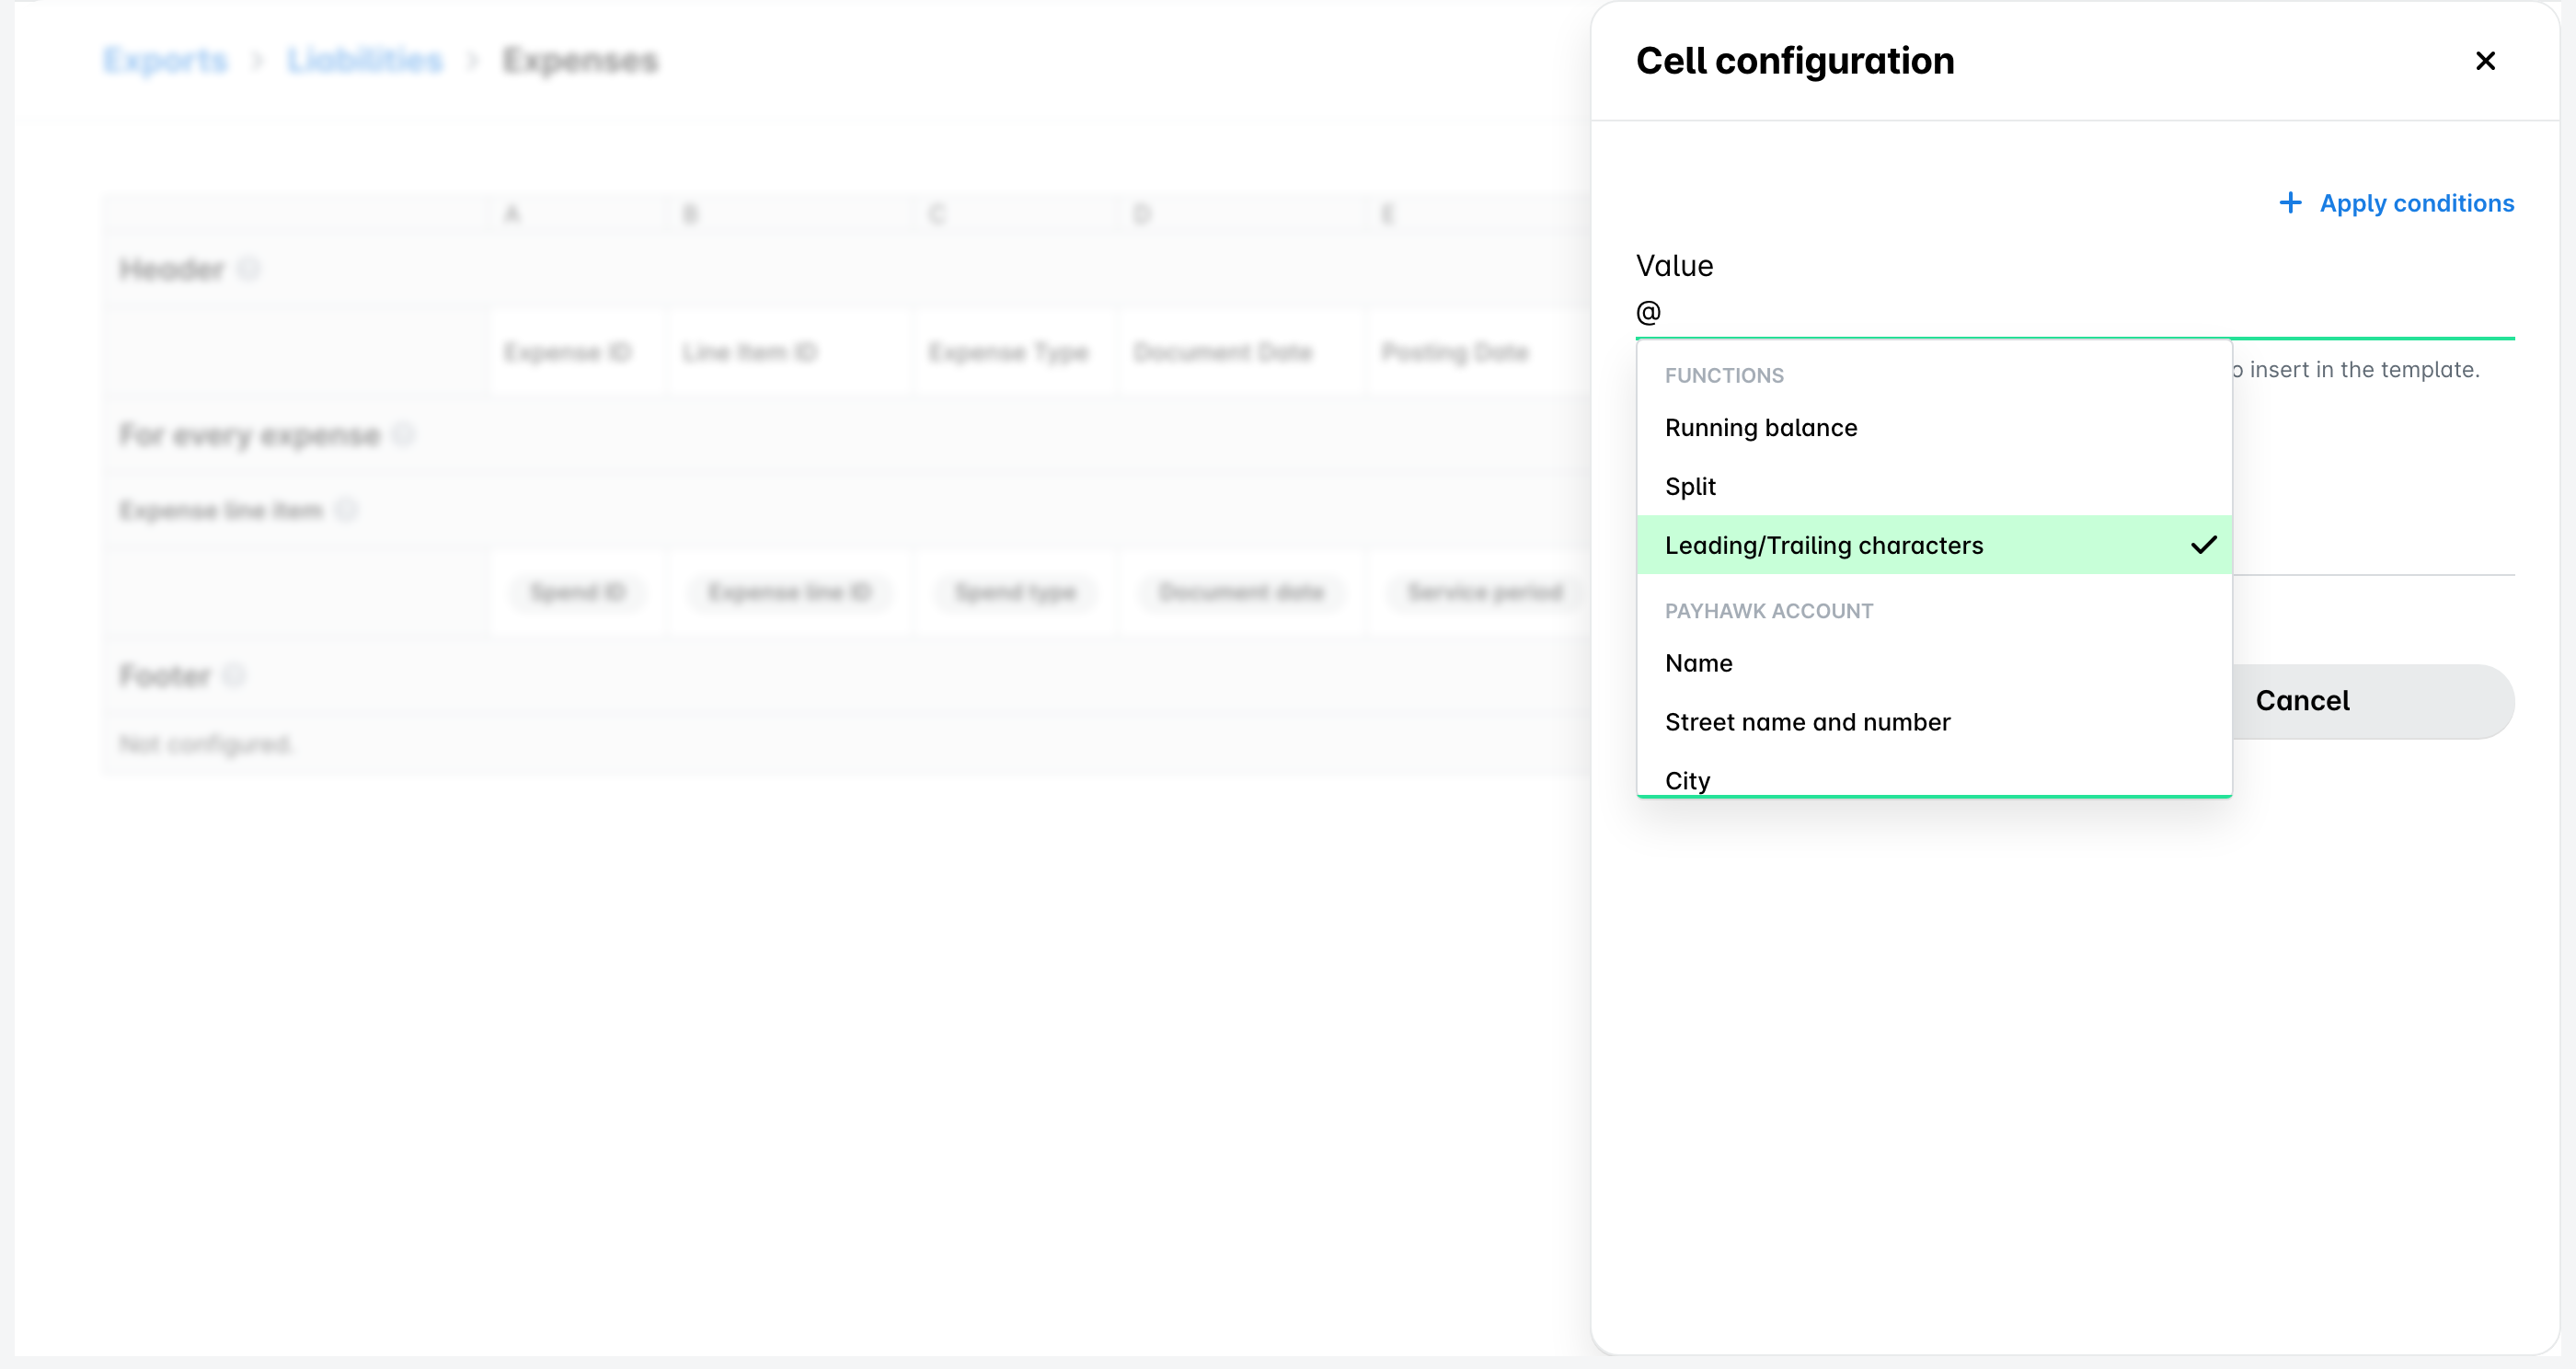This screenshot has height=1369, width=2576.
Task: Select Leading/Trailing characters option
Action: pyautogui.click(x=1934, y=545)
